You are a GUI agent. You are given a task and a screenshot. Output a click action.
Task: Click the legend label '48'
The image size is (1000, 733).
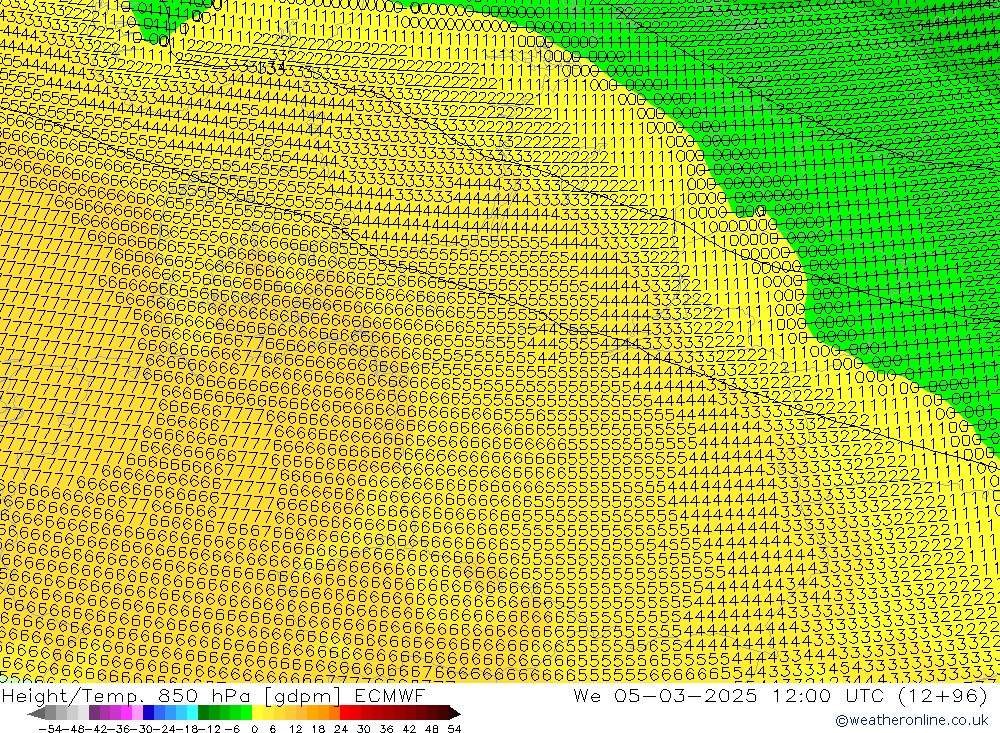(432, 729)
